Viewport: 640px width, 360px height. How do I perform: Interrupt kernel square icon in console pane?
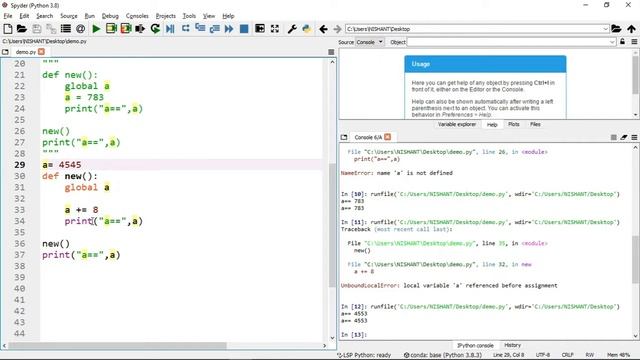pyautogui.click(x=613, y=138)
